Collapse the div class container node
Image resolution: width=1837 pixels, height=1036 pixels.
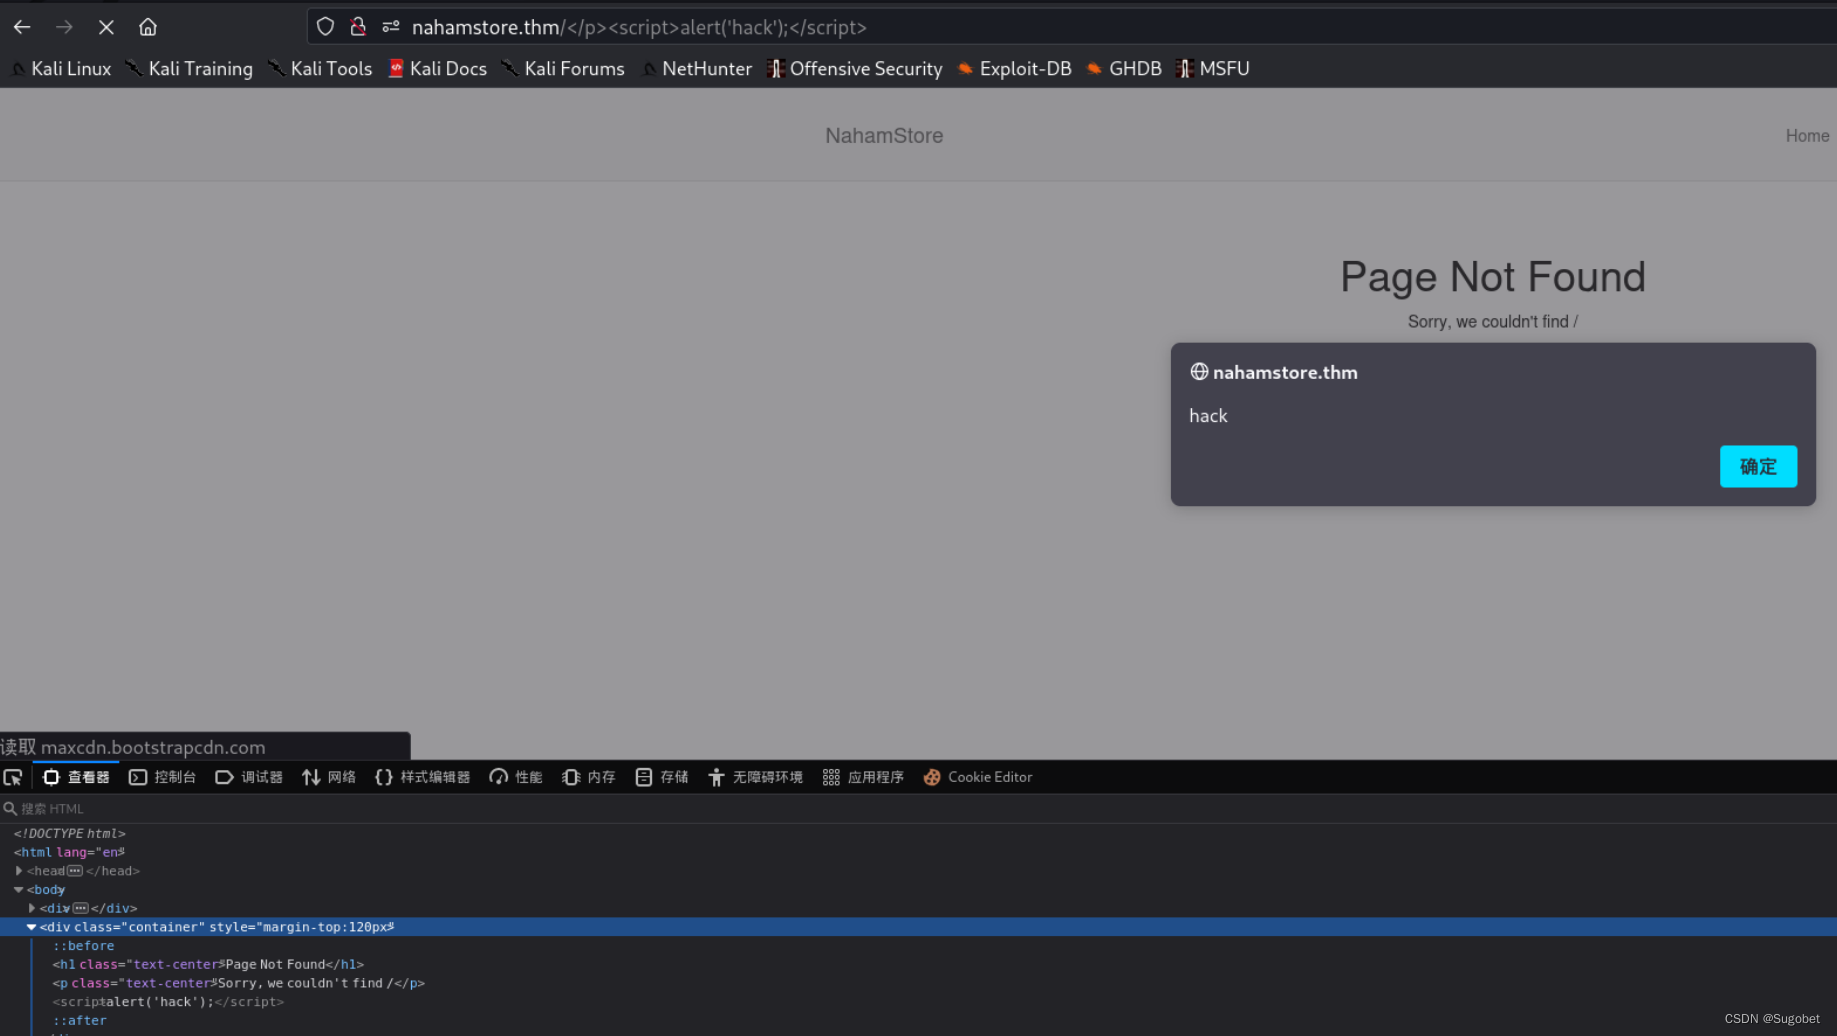[x=32, y=927]
